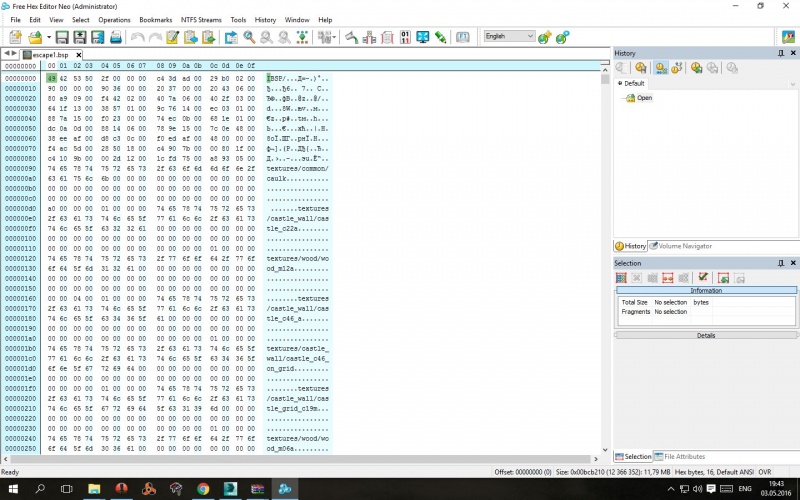Click the branch-with-clock icon in History panel
Screen dimensions: 800x500
677,68
